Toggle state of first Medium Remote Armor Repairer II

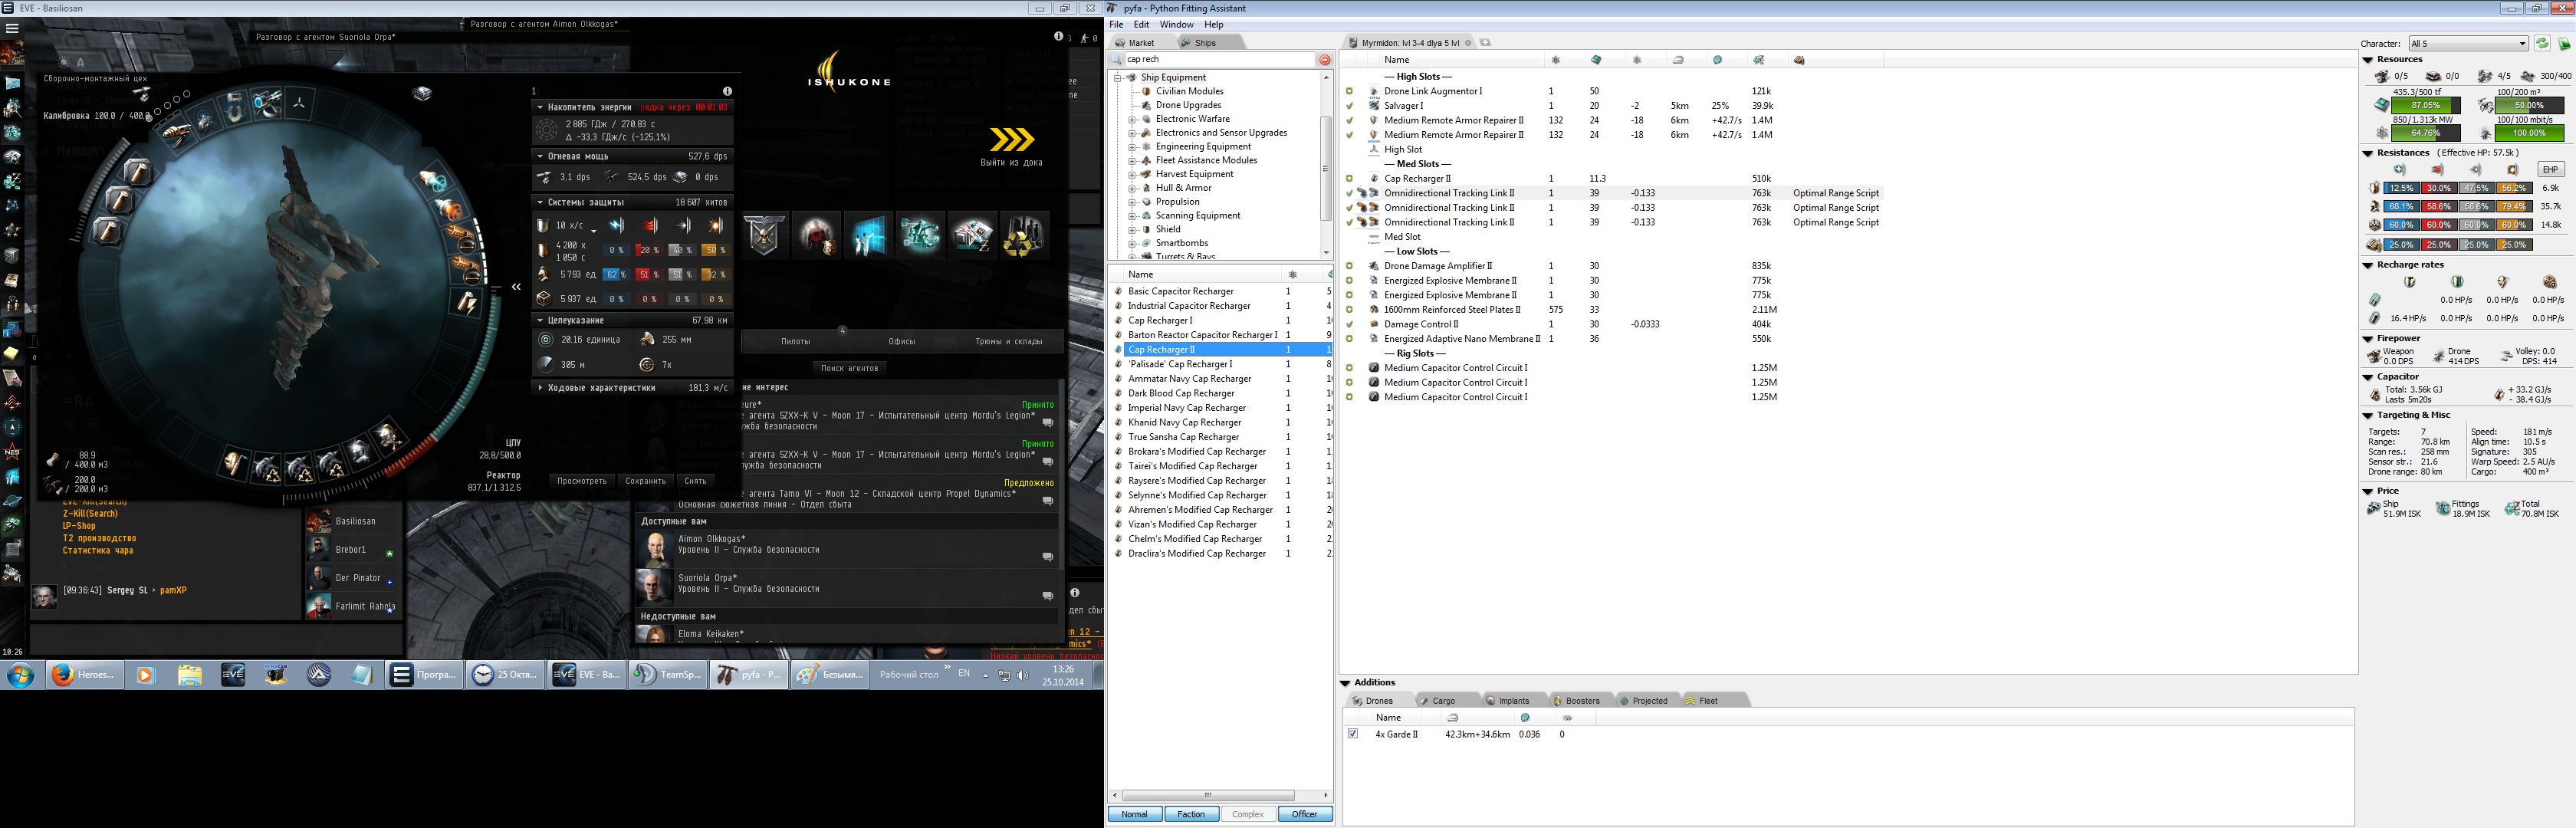coord(1349,120)
